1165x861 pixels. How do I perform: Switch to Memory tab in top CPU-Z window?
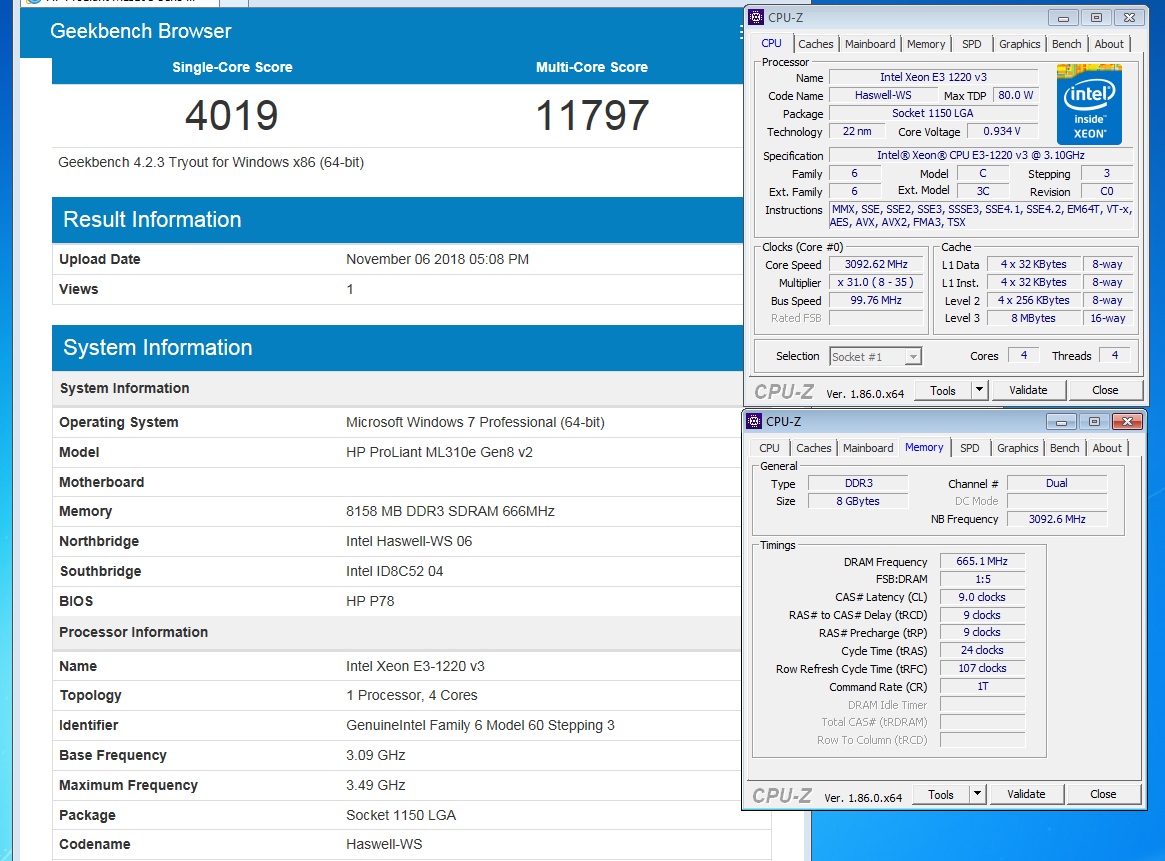click(926, 44)
